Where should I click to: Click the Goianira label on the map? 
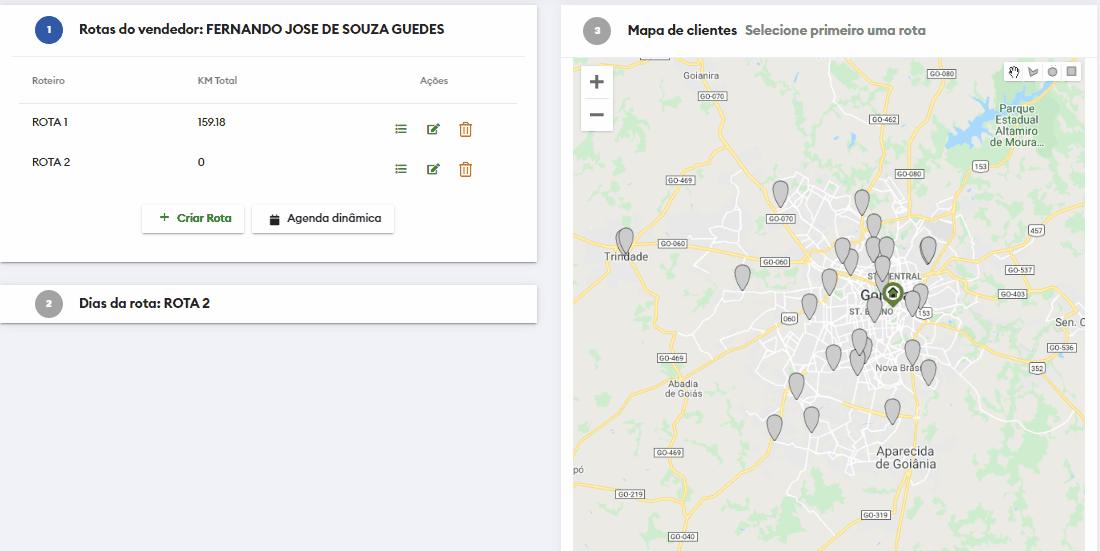click(701, 75)
